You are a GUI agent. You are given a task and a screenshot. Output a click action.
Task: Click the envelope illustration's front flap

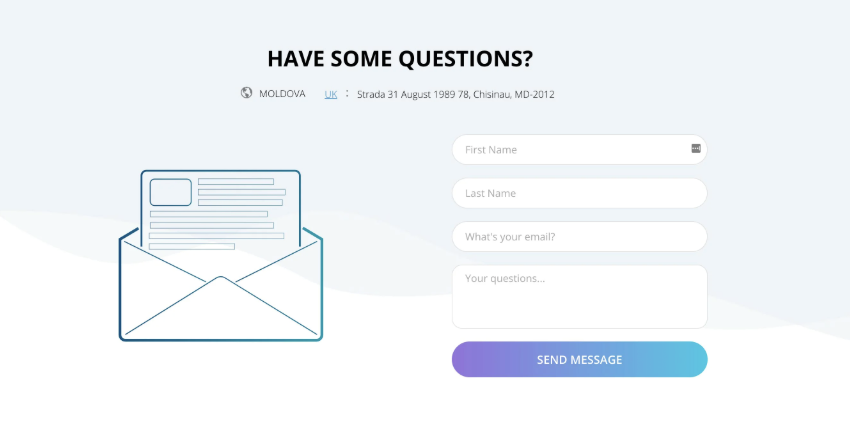click(221, 310)
